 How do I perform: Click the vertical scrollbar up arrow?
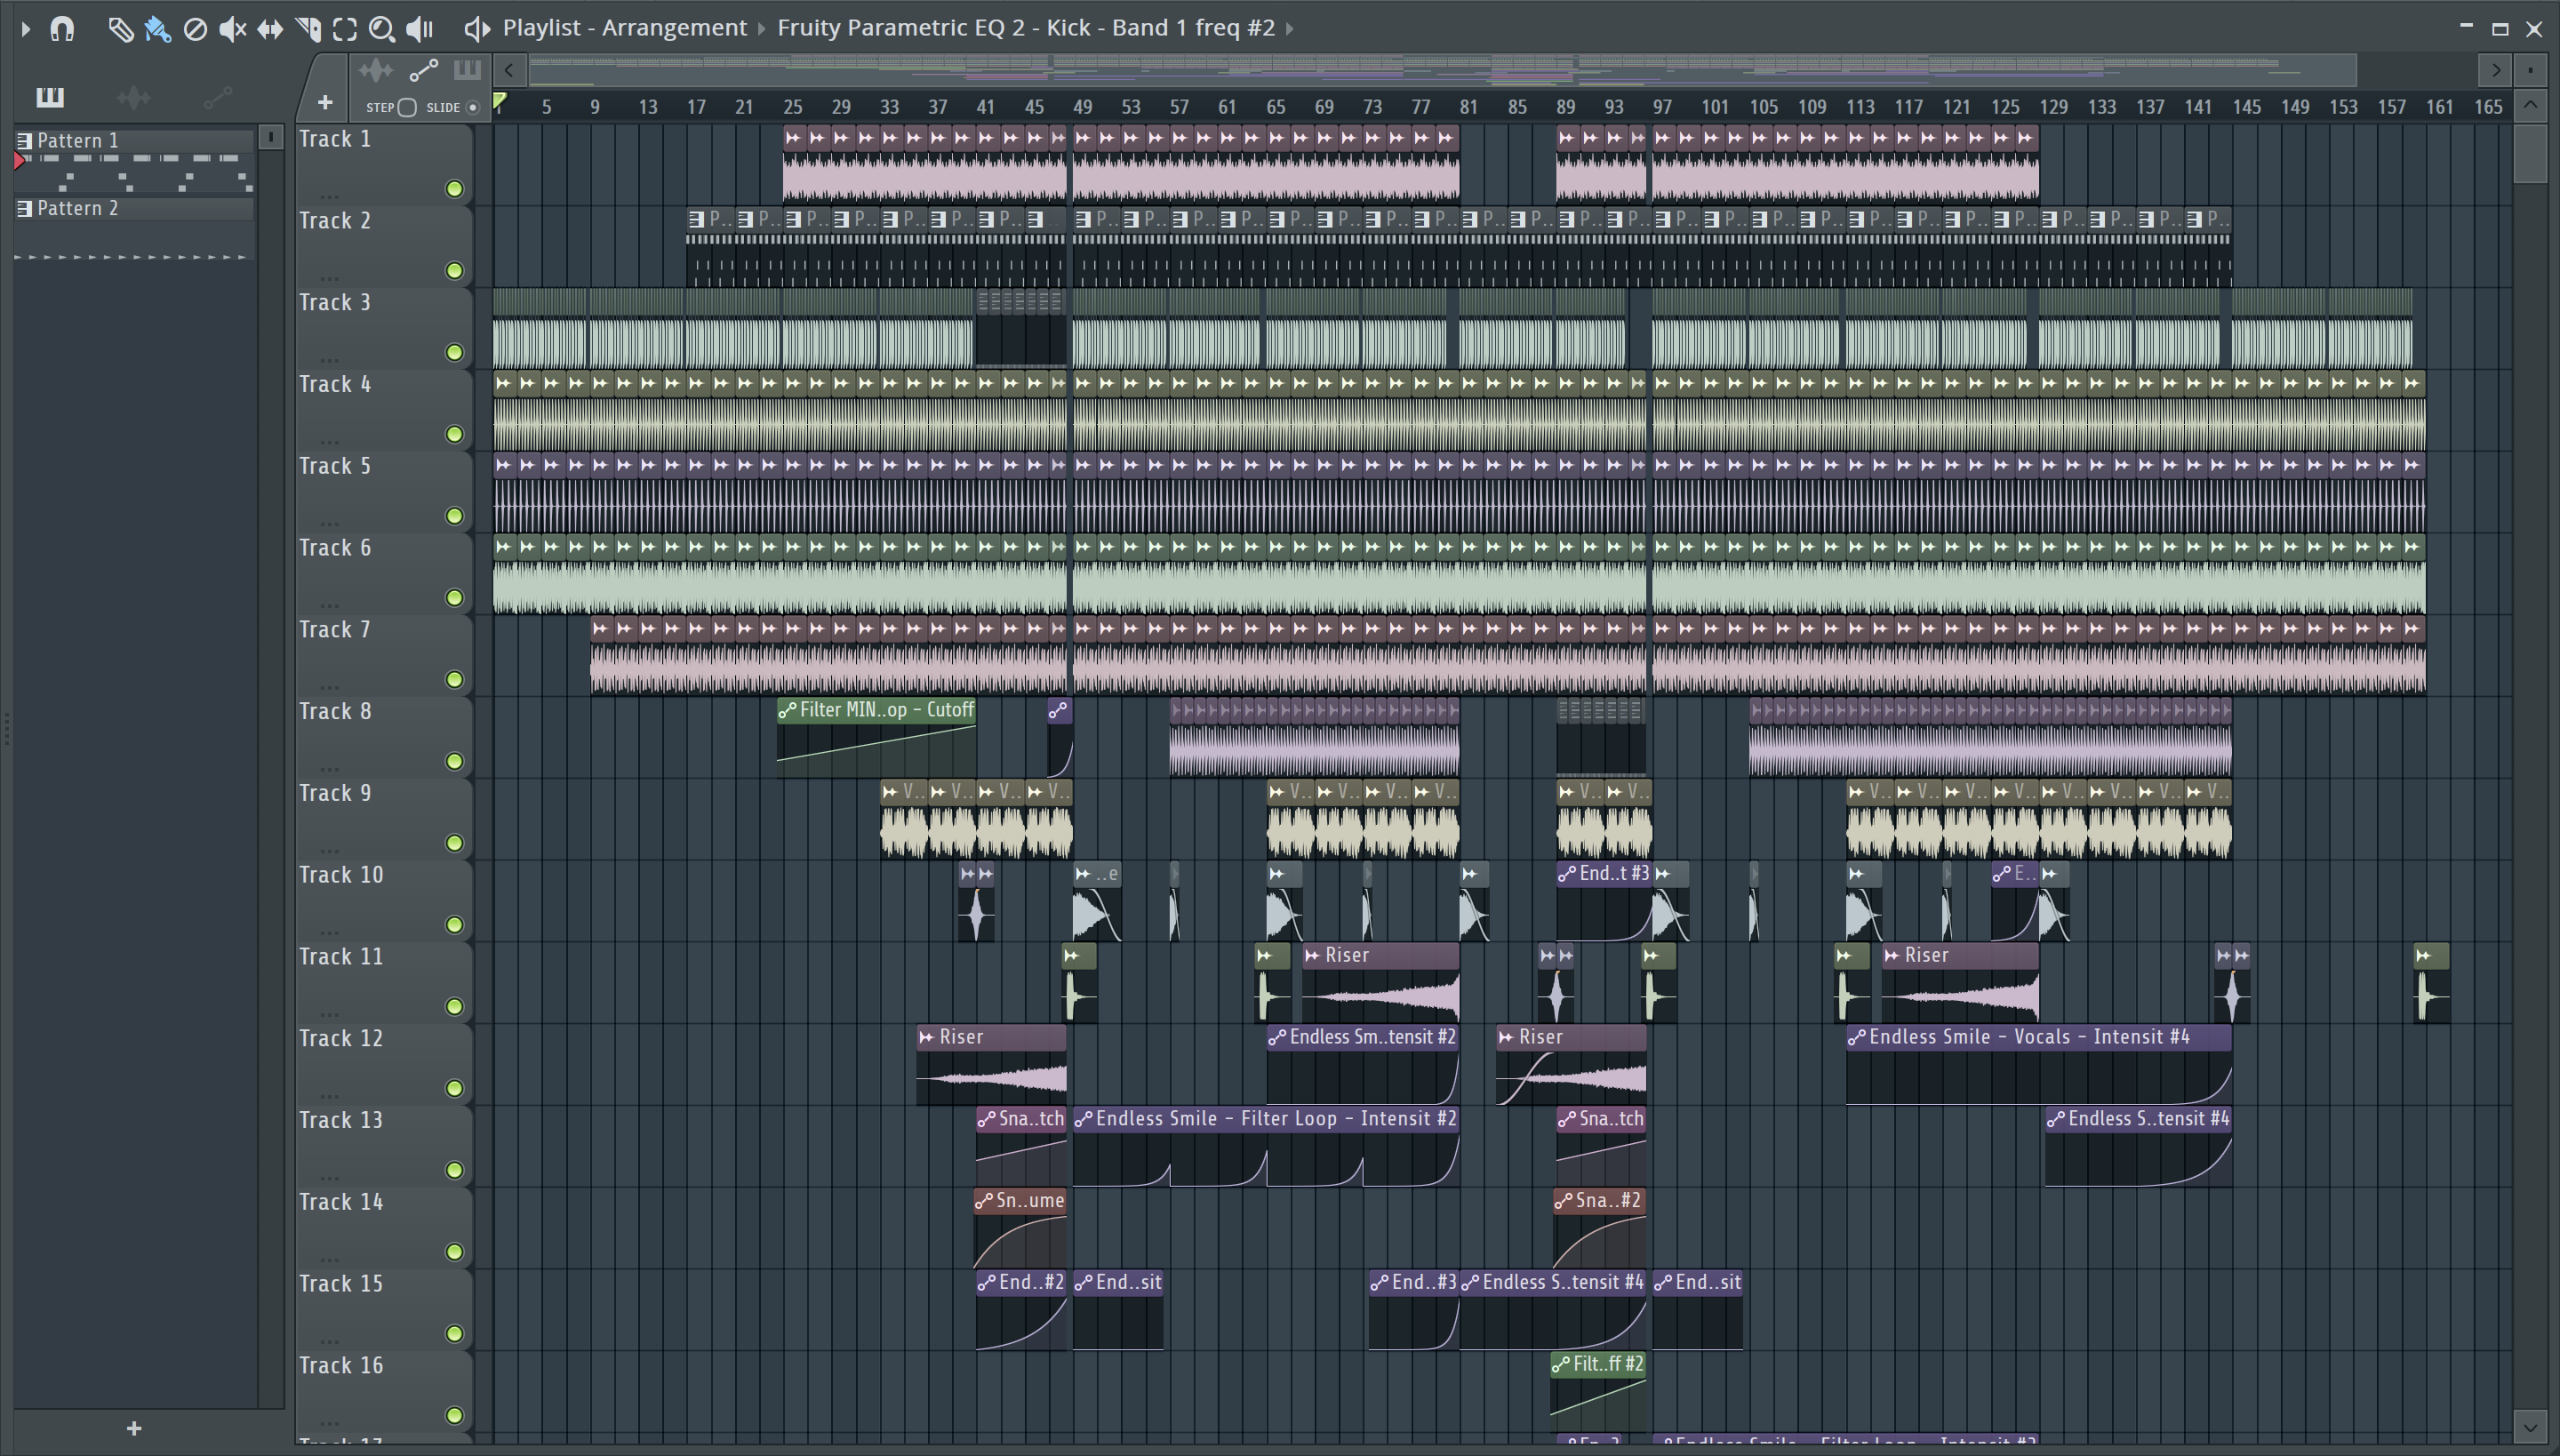2530,104
